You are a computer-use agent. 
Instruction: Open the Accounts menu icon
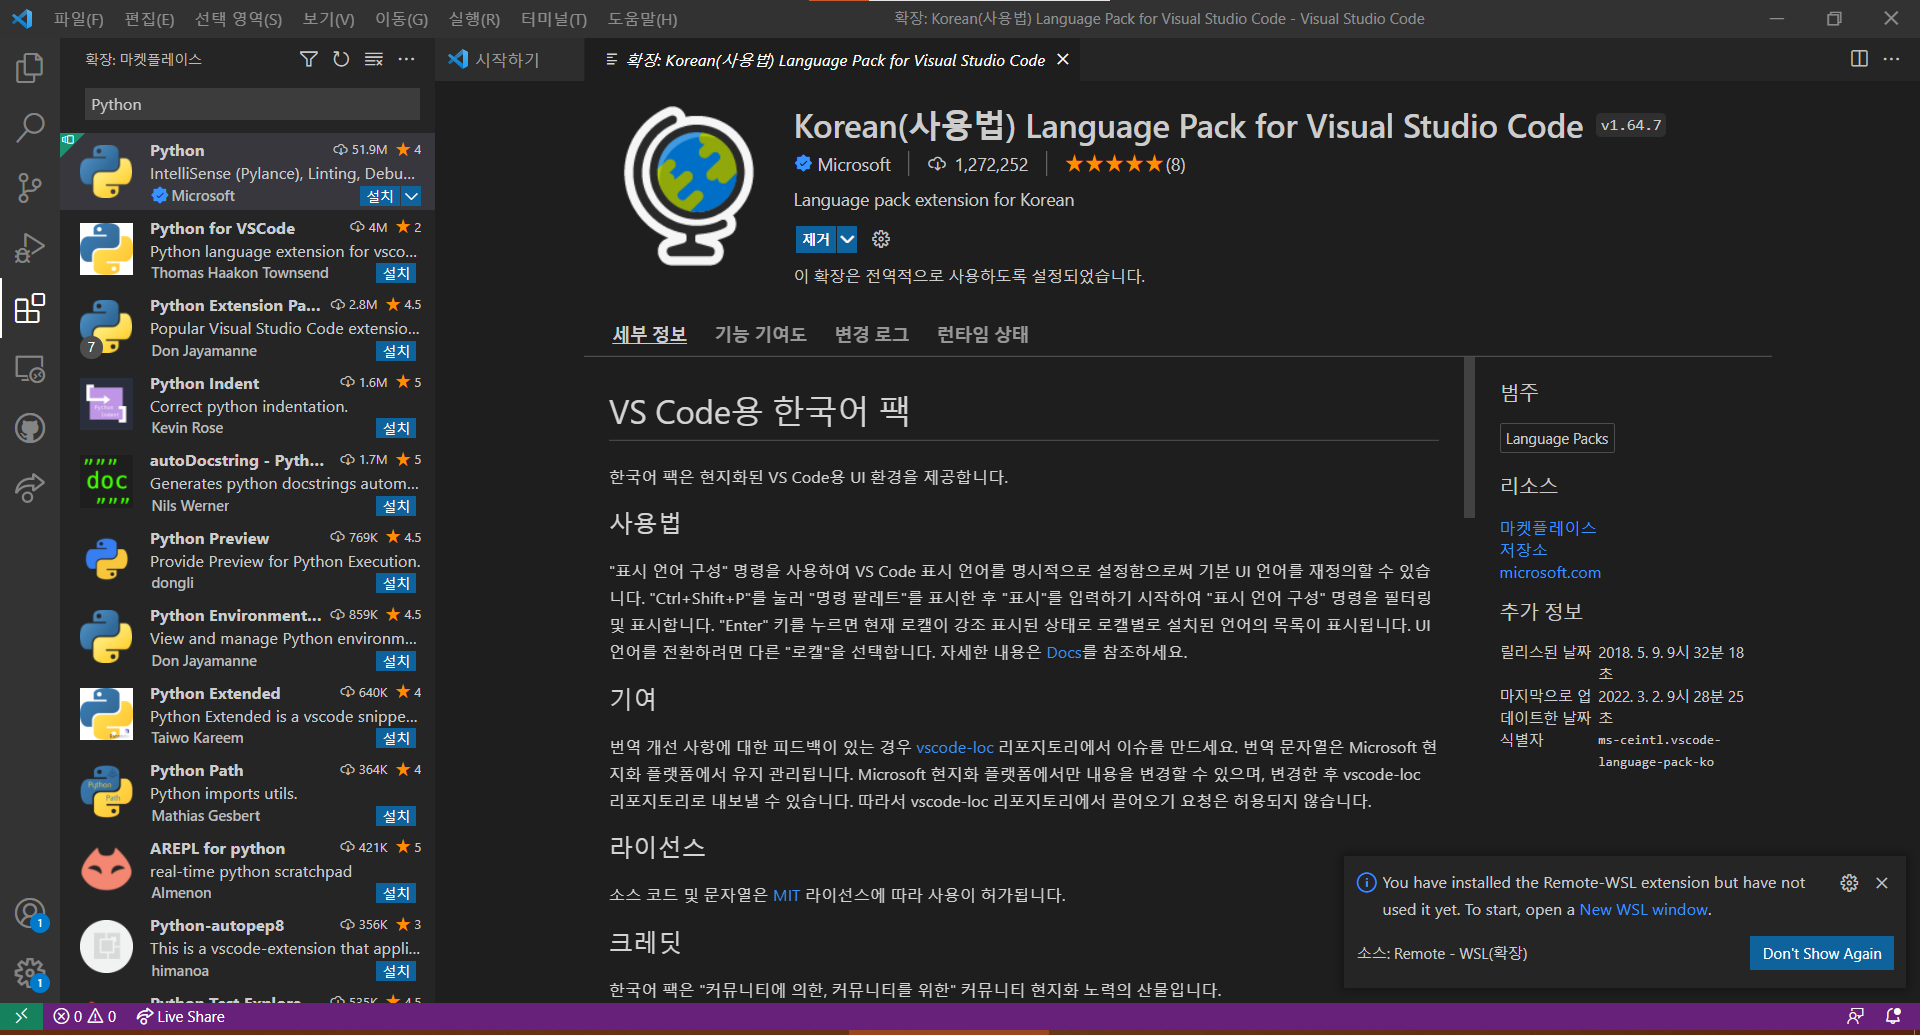click(30, 913)
